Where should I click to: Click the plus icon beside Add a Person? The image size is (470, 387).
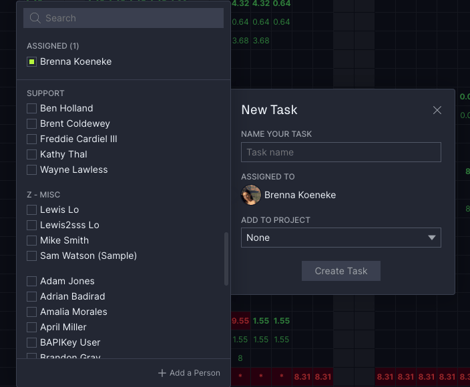point(162,373)
